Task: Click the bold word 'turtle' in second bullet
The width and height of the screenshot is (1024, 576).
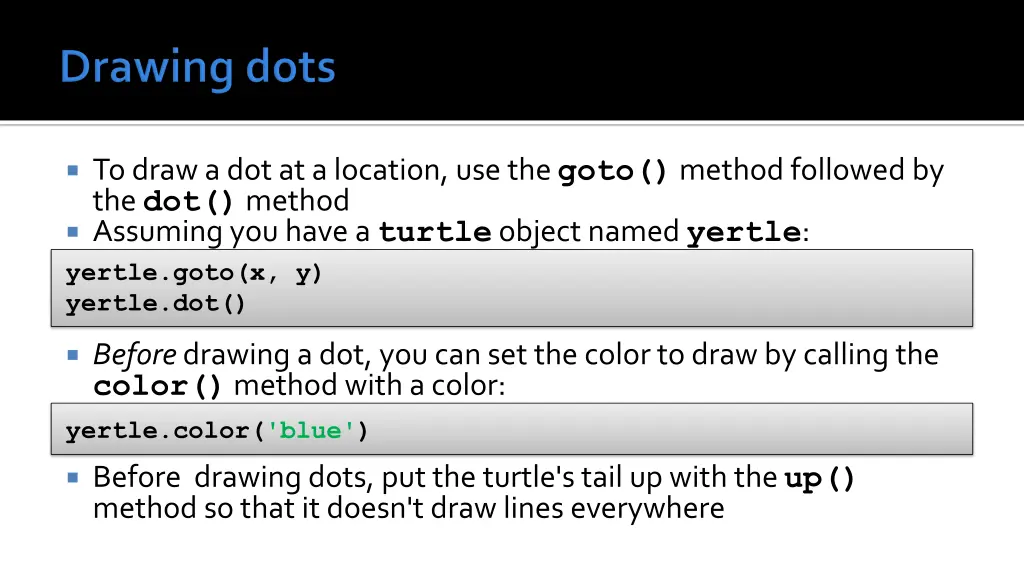Action: pyautogui.click(x=434, y=232)
